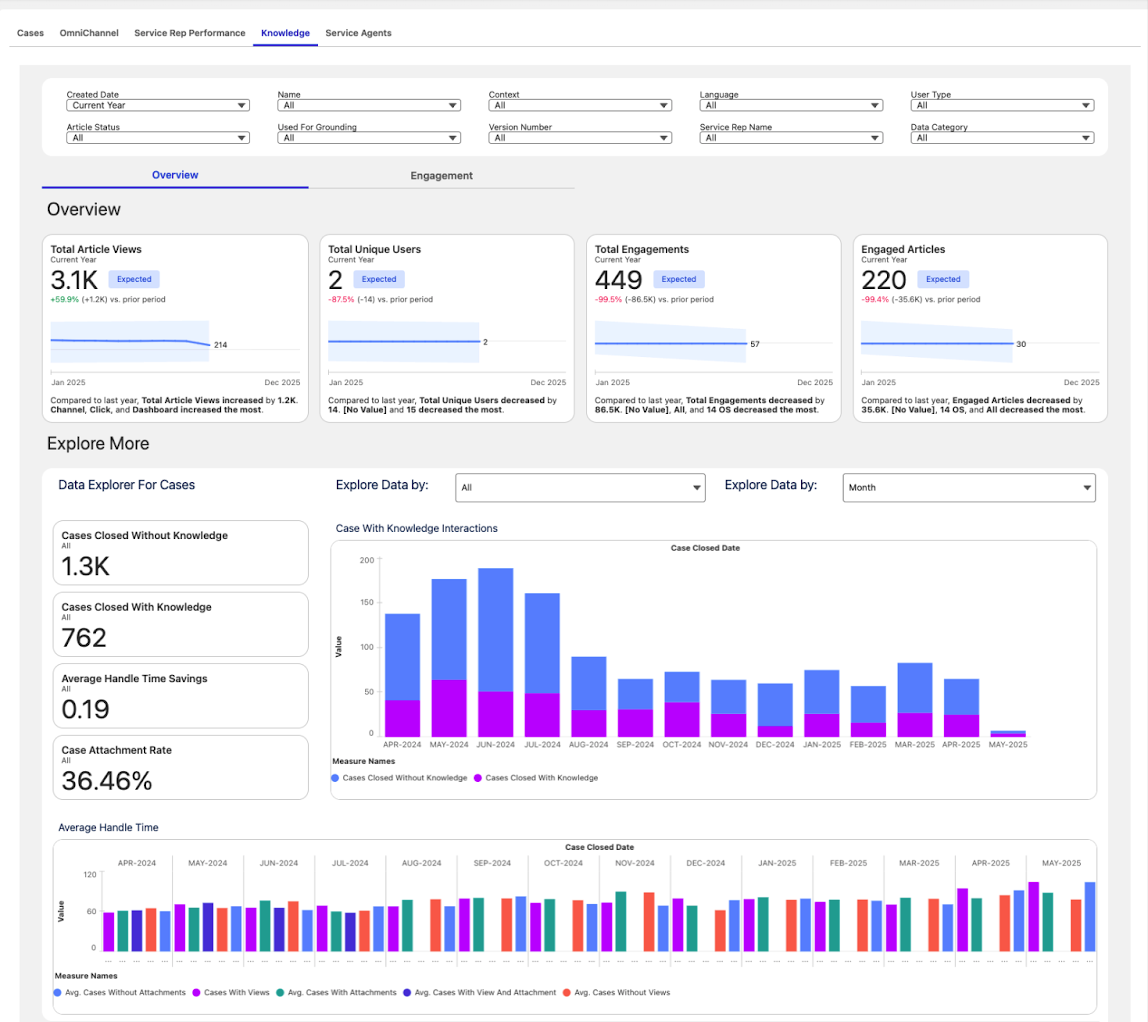Switch to the Cases tab
Screen dimensions: 1148x1022
pos(30,33)
